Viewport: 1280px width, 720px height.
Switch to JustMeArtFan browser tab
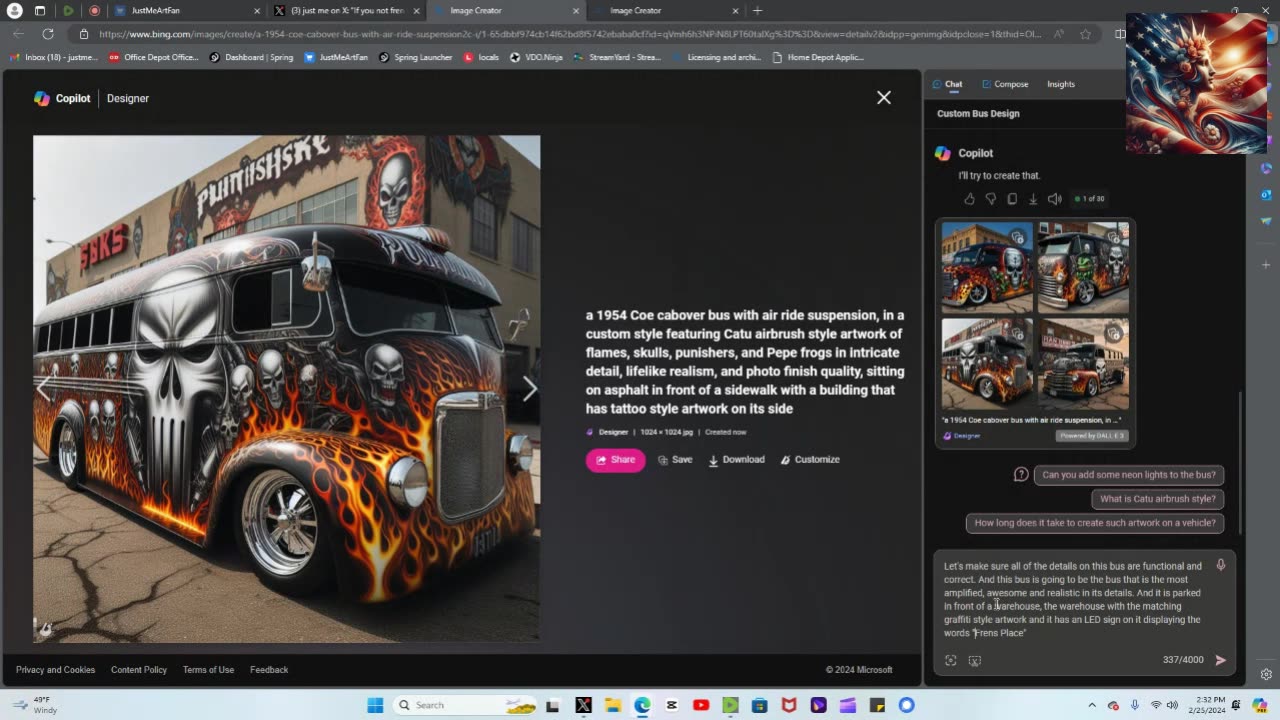click(185, 11)
